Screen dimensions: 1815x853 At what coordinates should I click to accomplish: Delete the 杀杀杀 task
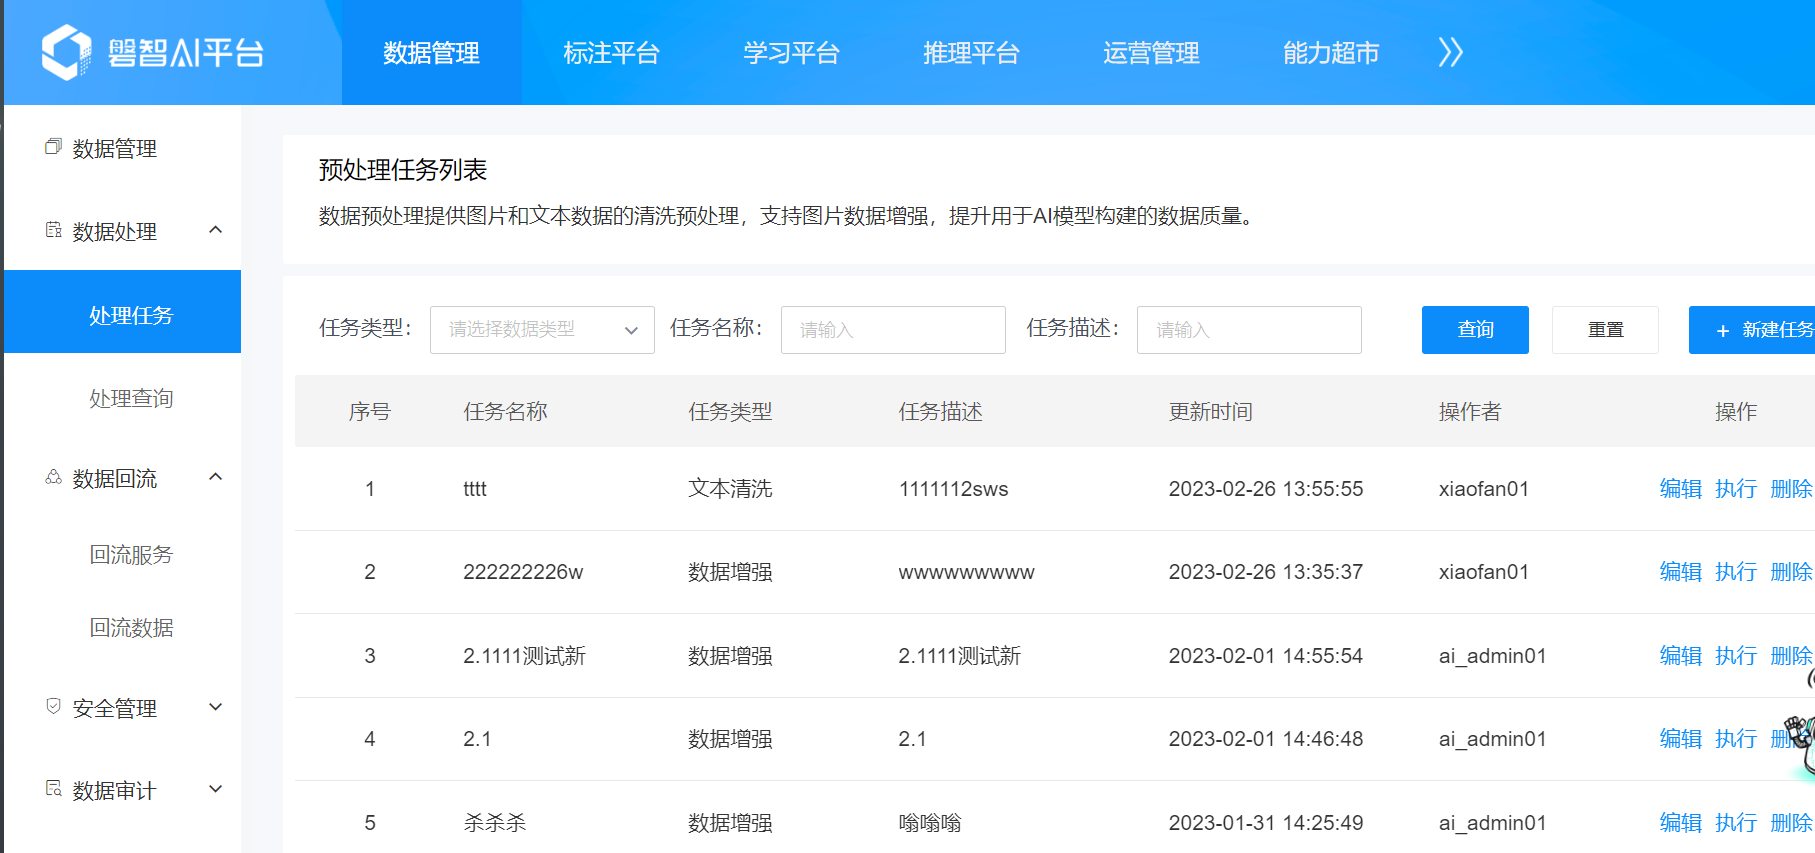(x=1790, y=822)
